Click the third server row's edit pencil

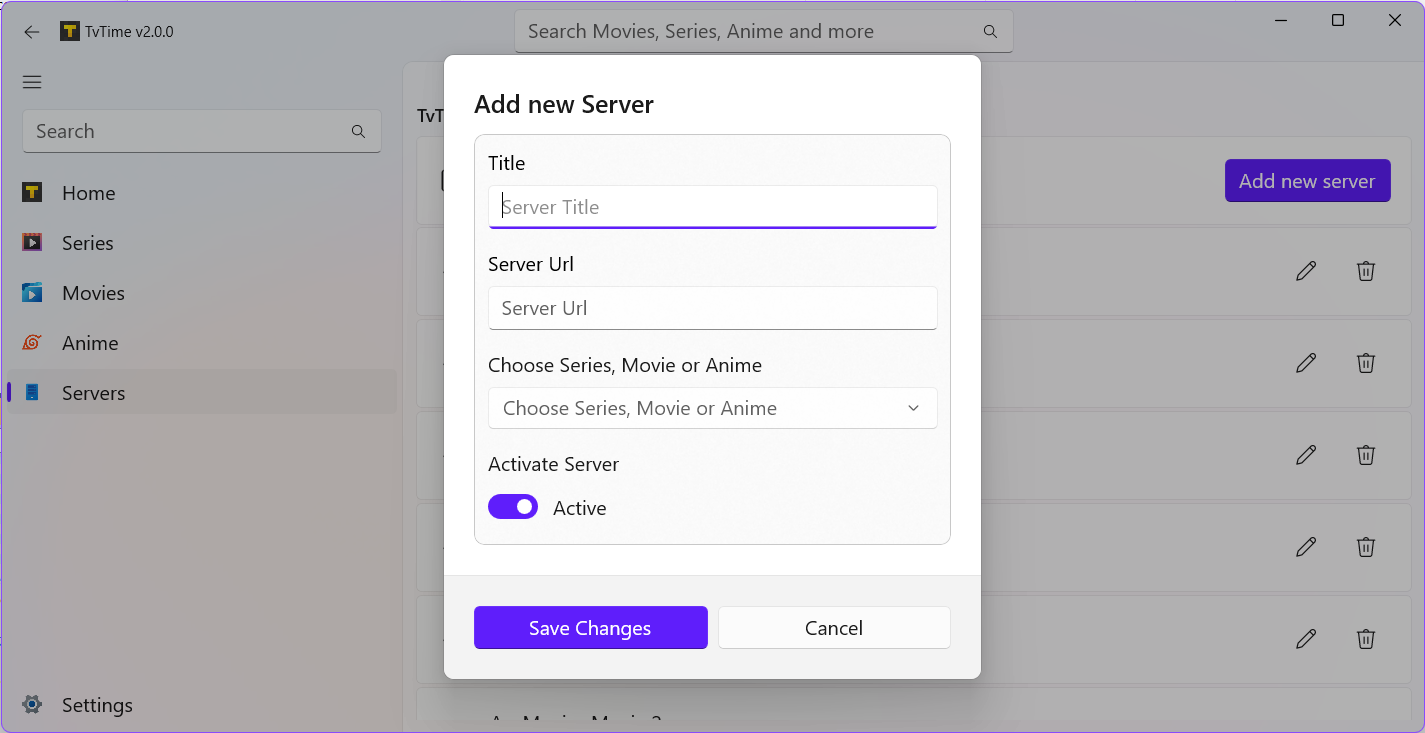(x=1306, y=454)
